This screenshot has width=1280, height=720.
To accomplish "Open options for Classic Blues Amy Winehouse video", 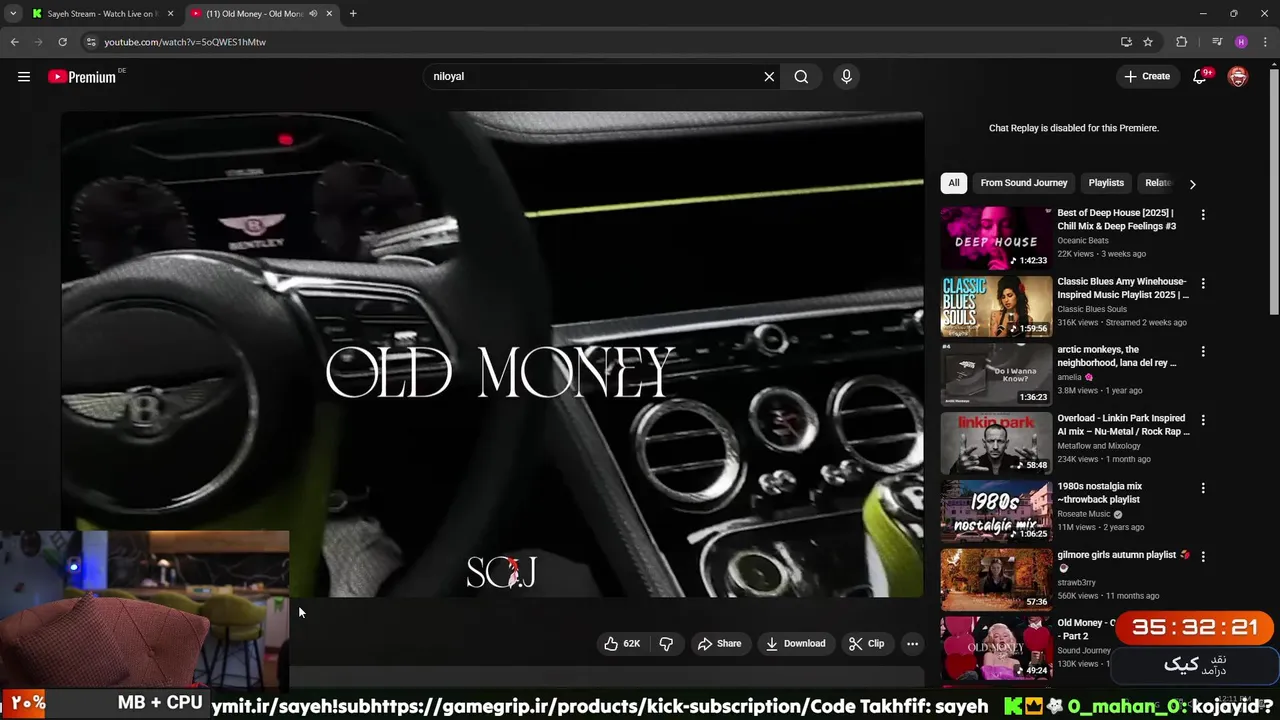I will click(1203, 284).
